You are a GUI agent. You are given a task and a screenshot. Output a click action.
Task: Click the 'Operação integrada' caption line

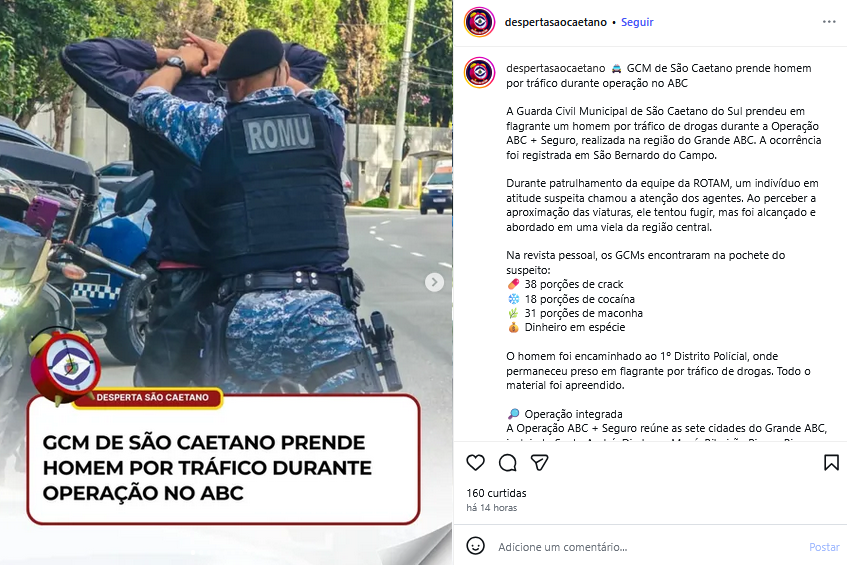[564, 414]
